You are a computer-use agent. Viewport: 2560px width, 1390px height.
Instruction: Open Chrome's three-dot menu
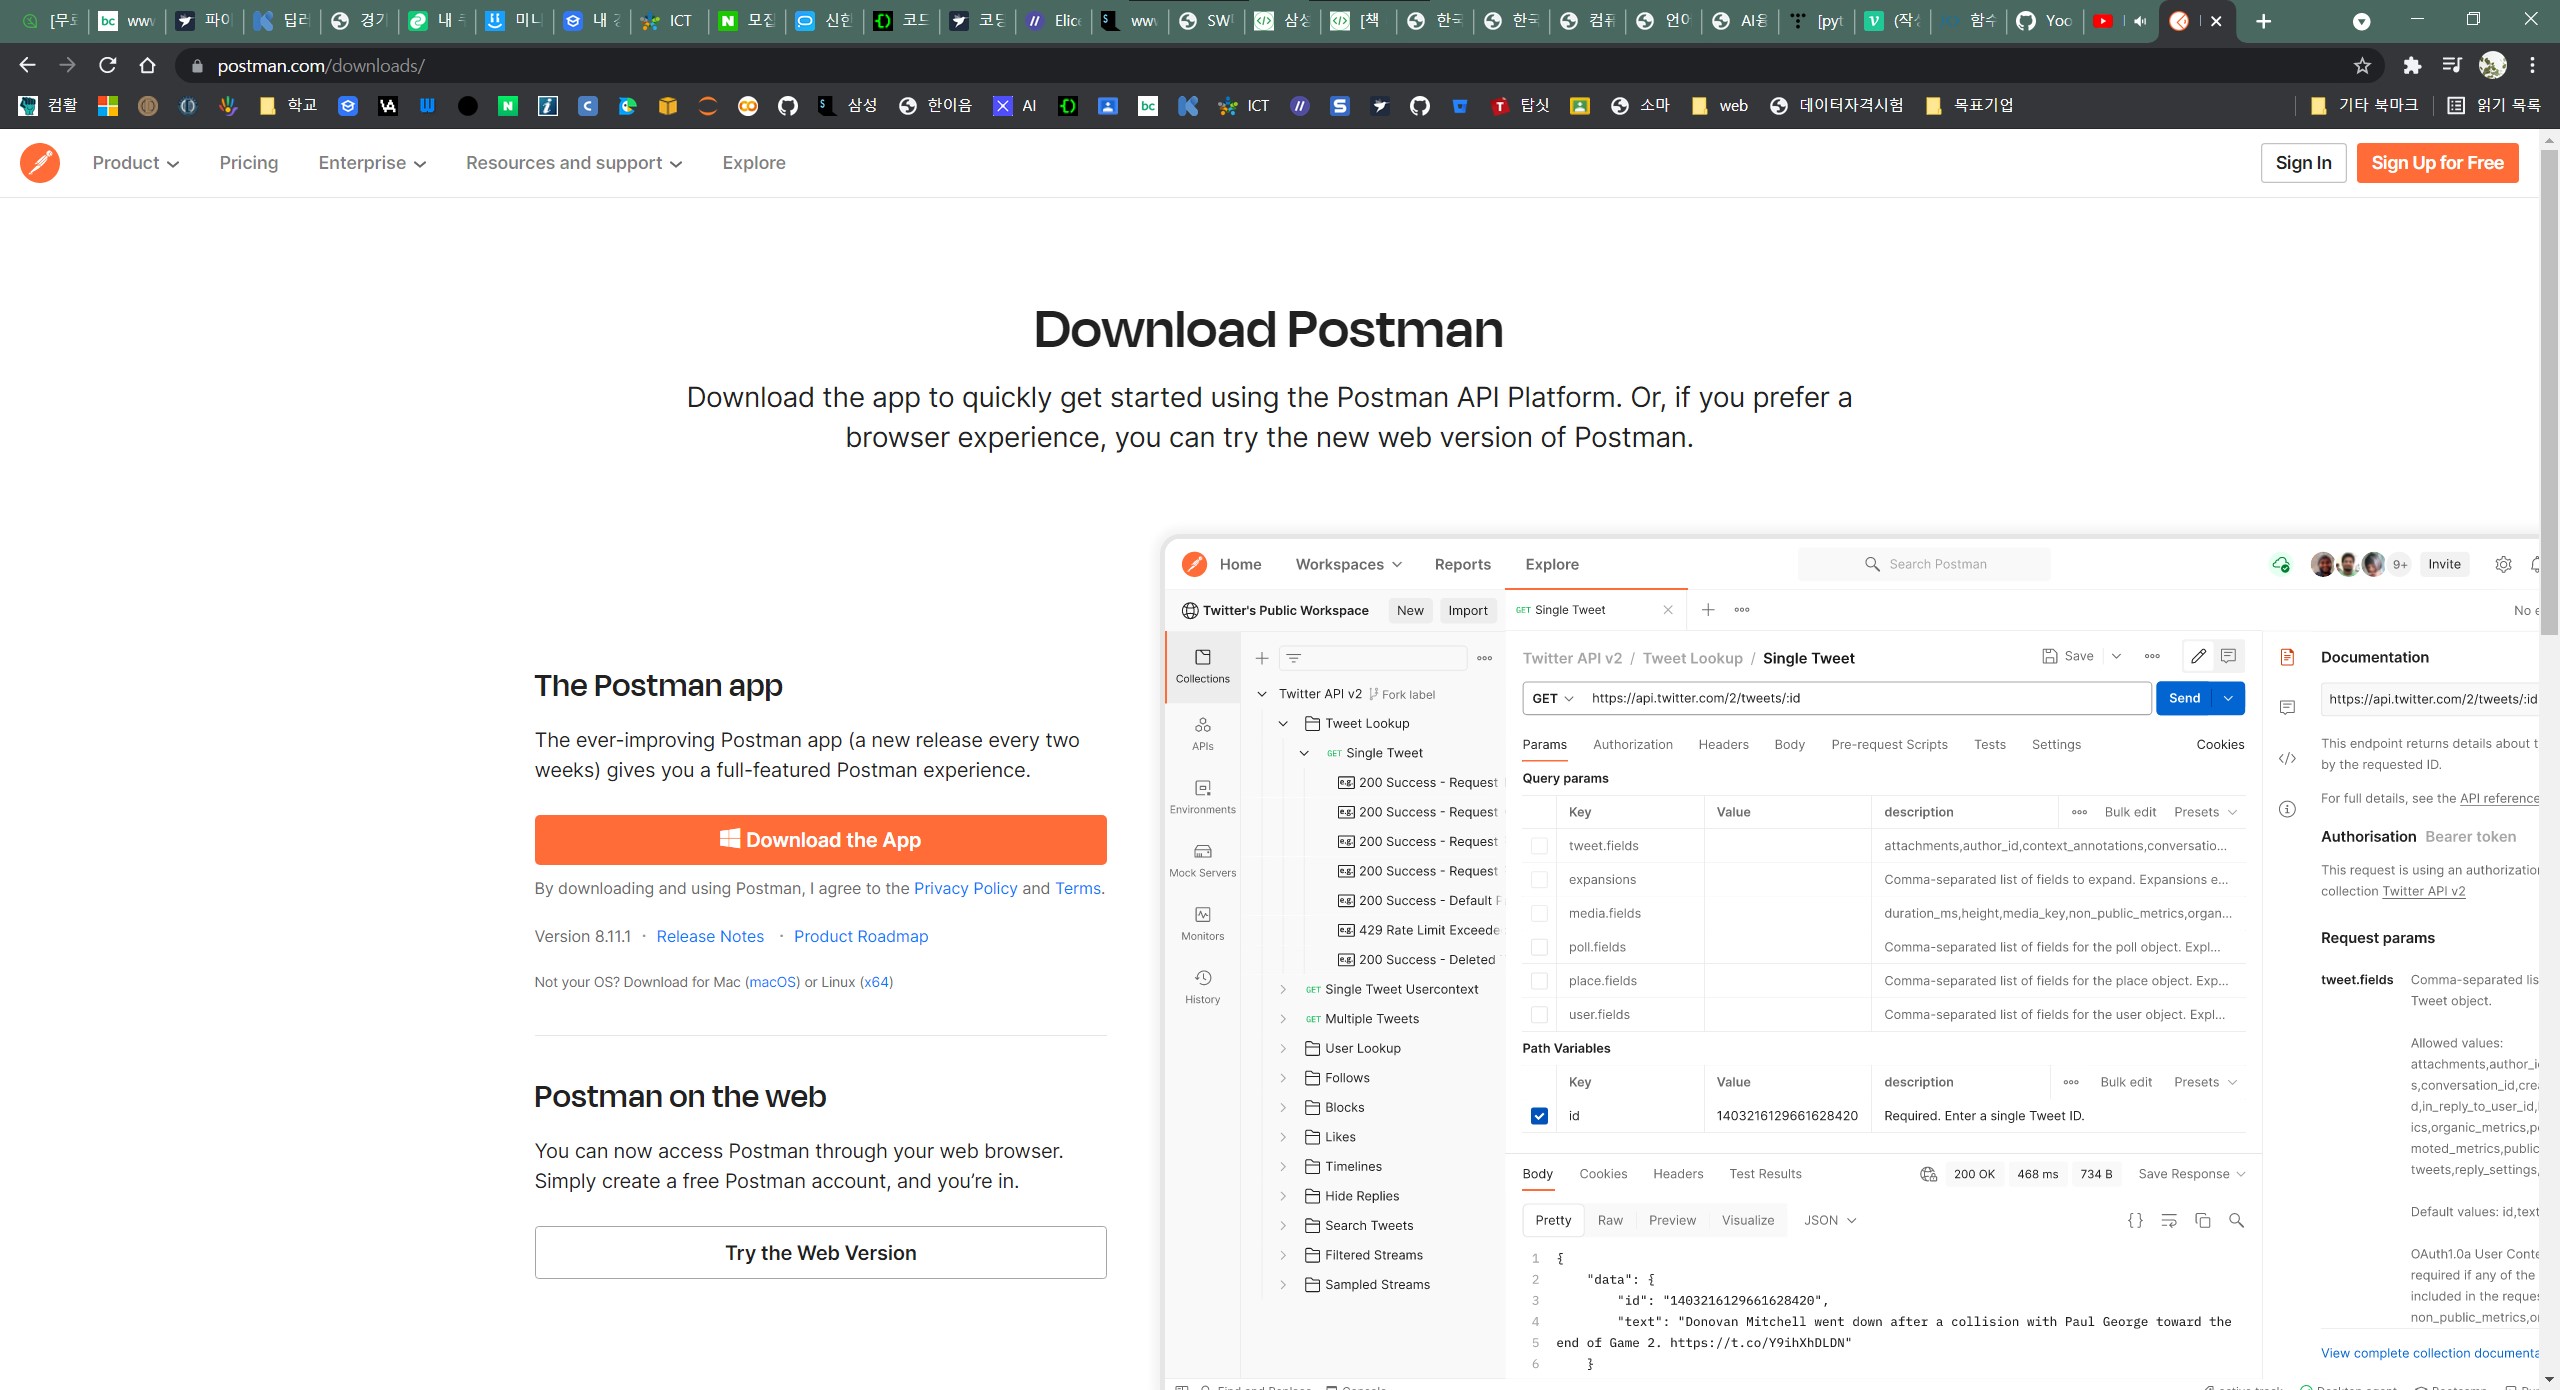(x=2532, y=66)
